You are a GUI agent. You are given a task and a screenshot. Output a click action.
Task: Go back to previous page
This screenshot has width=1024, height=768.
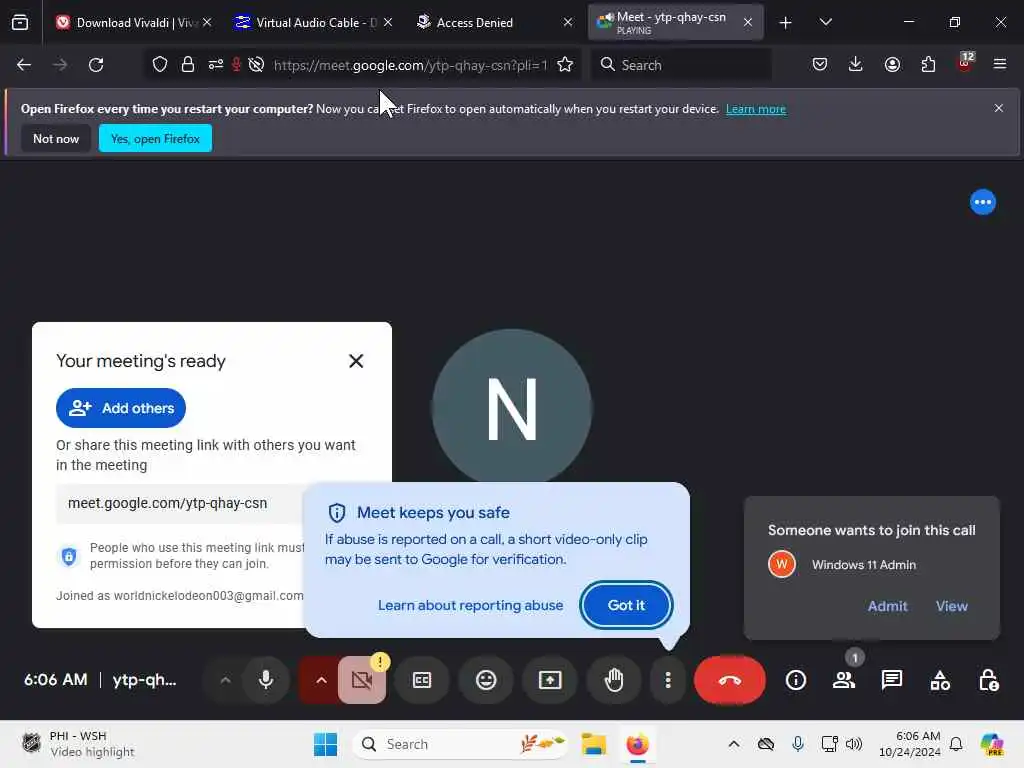coord(24,65)
